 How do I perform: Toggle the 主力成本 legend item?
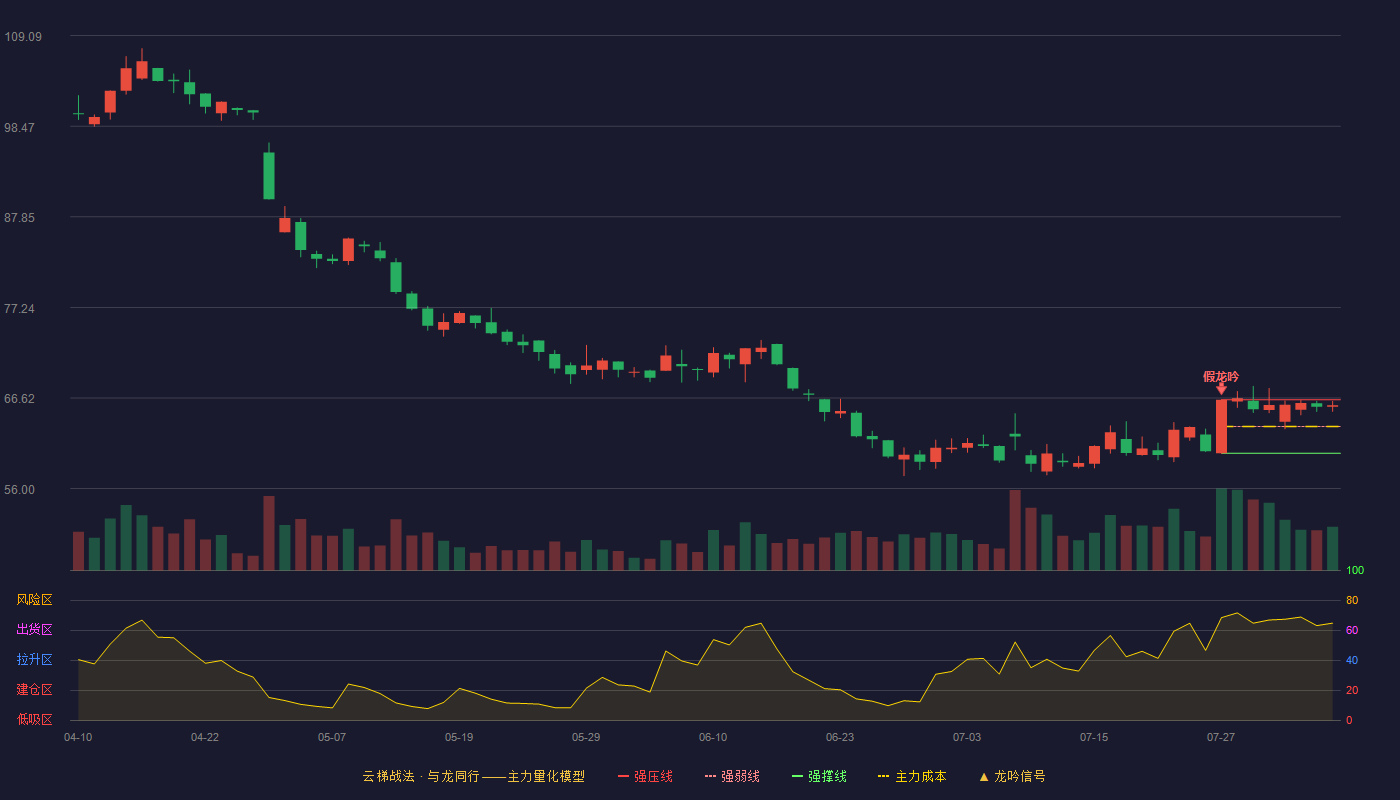coord(912,776)
